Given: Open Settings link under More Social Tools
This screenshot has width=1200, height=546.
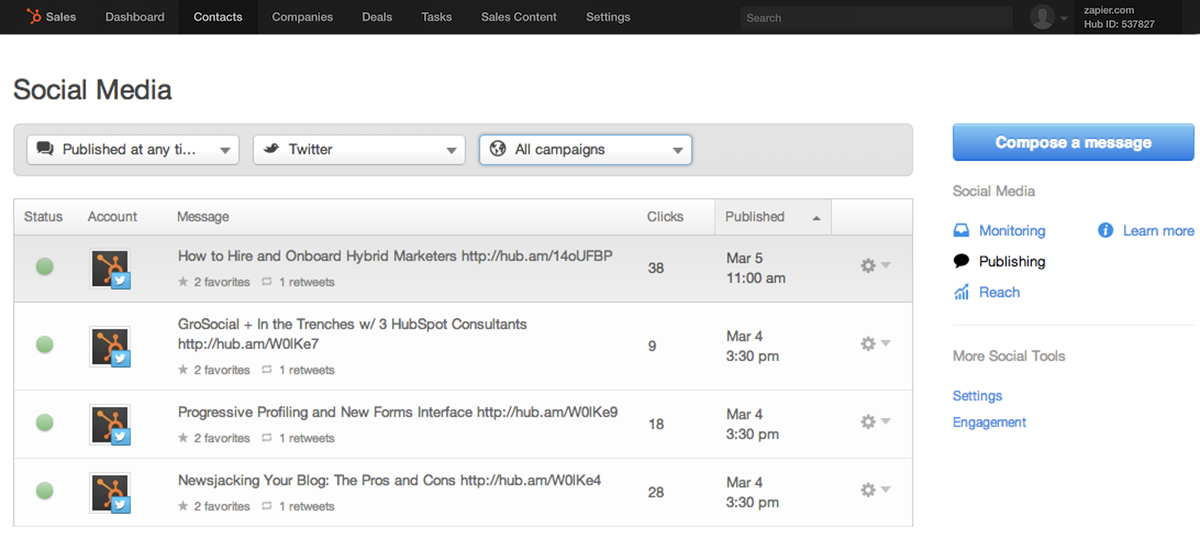Looking at the screenshot, I should [977, 396].
